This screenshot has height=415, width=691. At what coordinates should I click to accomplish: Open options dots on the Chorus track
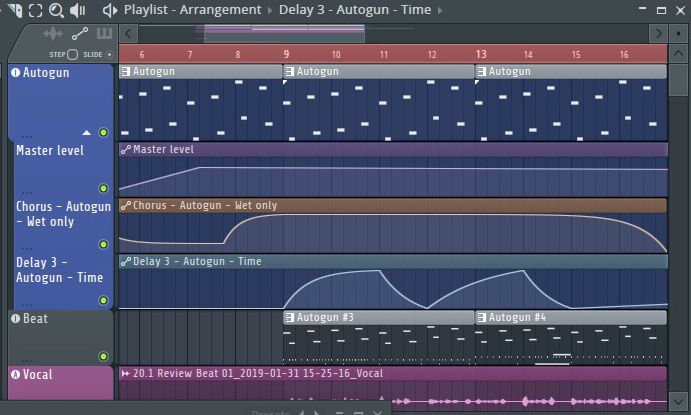[27, 248]
